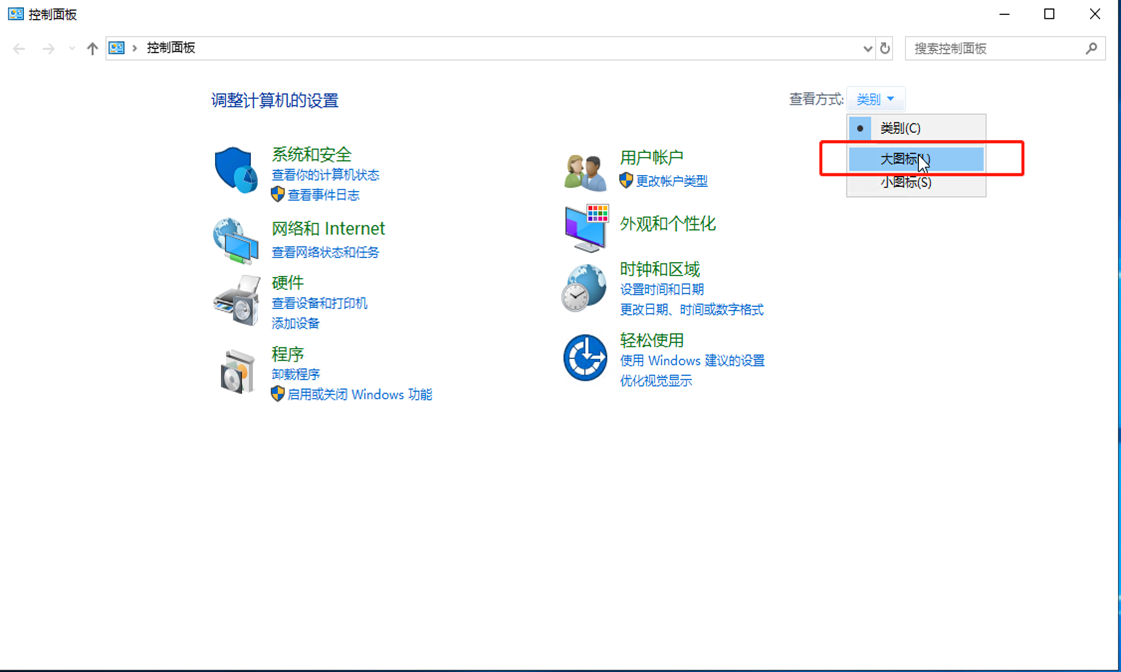This screenshot has width=1121, height=672.
Task: Select the 类别(C) view option
Action: [900, 128]
